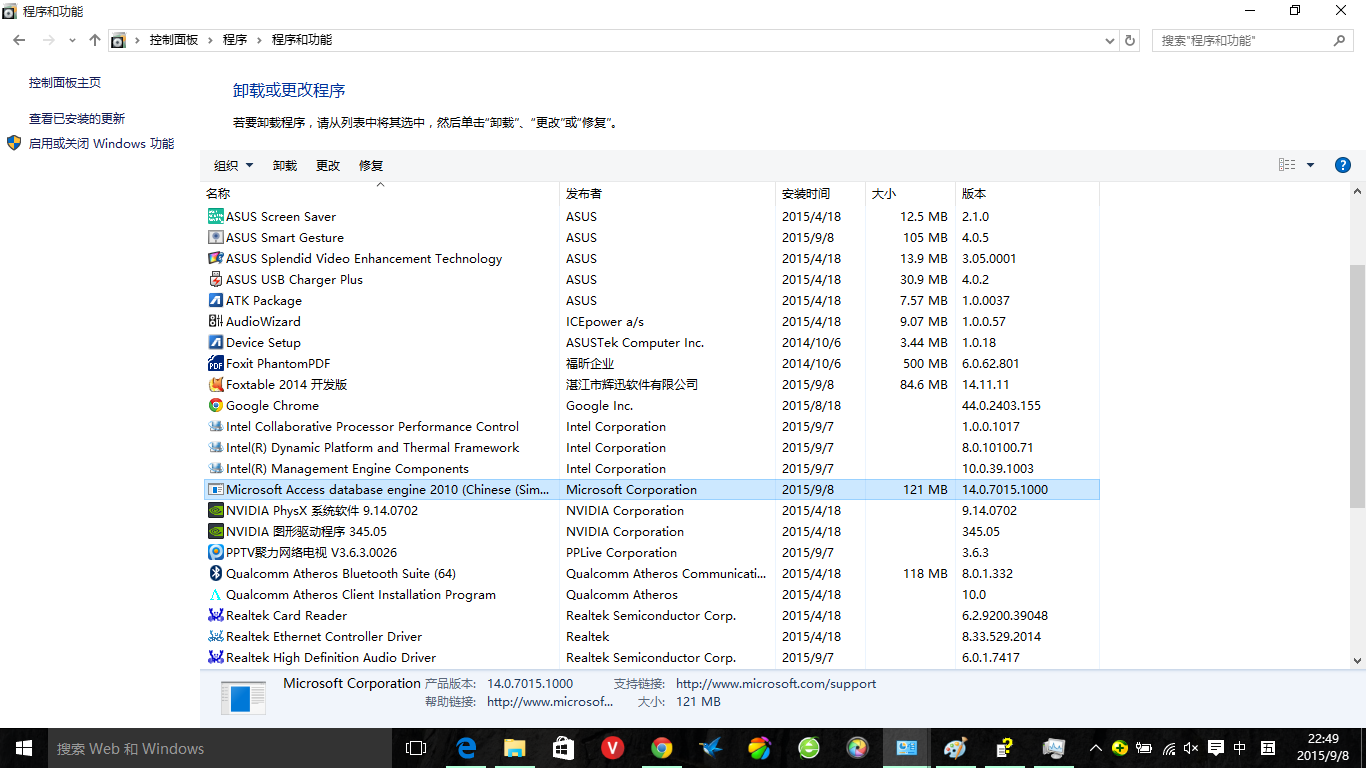Image resolution: width=1366 pixels, height=768 pixels.
Task: Click the 程序 breadcrumb segment
Action: [x=235, y=40]
